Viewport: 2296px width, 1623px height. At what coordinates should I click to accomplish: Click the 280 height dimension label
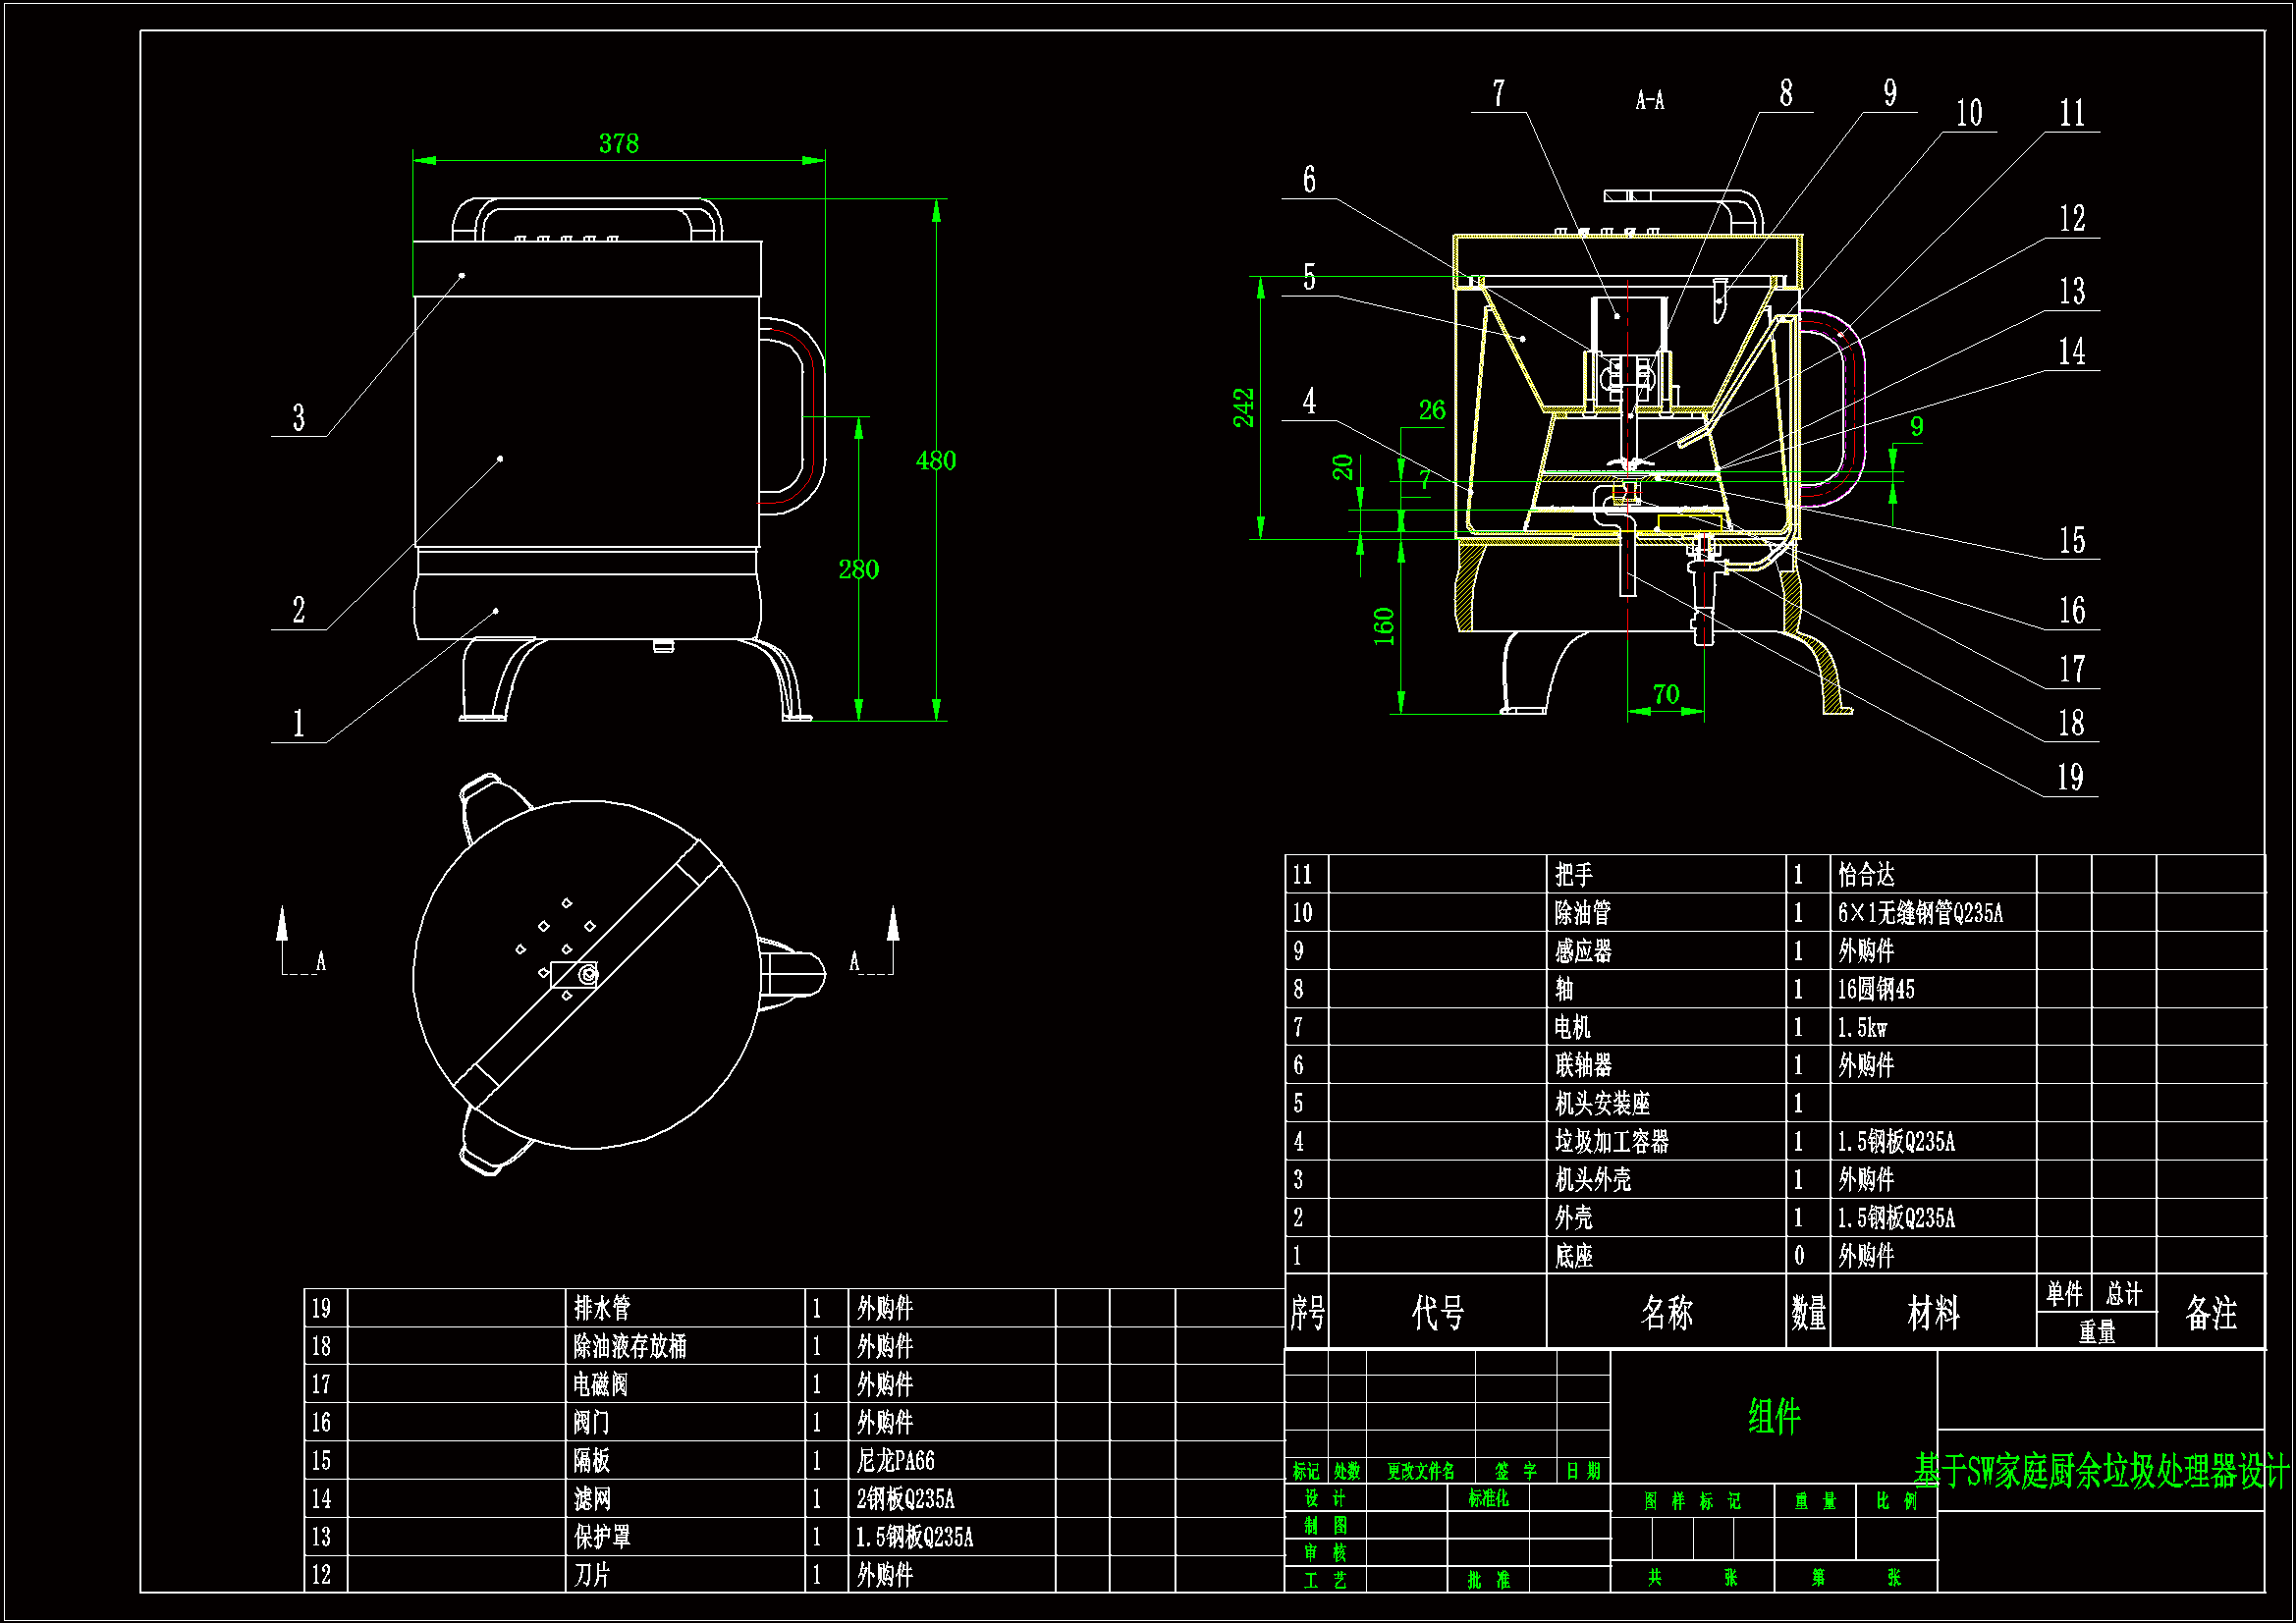point(858,570)
